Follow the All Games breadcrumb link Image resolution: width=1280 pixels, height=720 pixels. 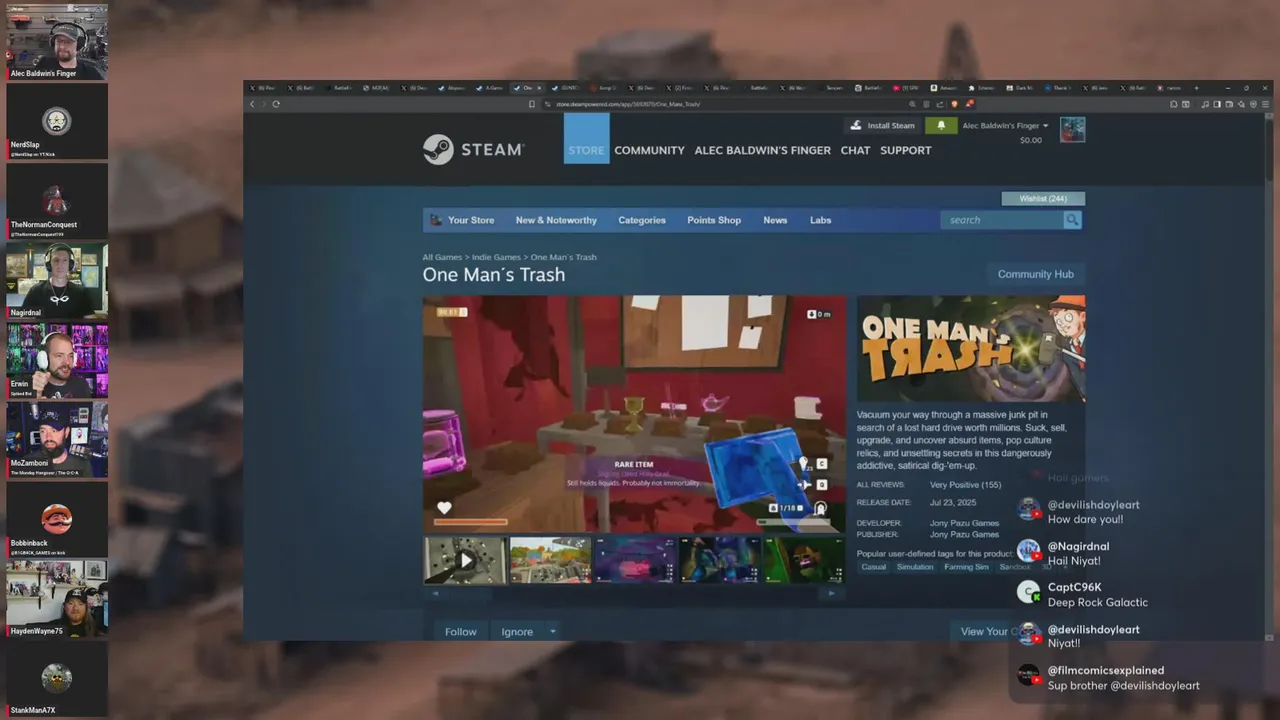tap(442, 257)
